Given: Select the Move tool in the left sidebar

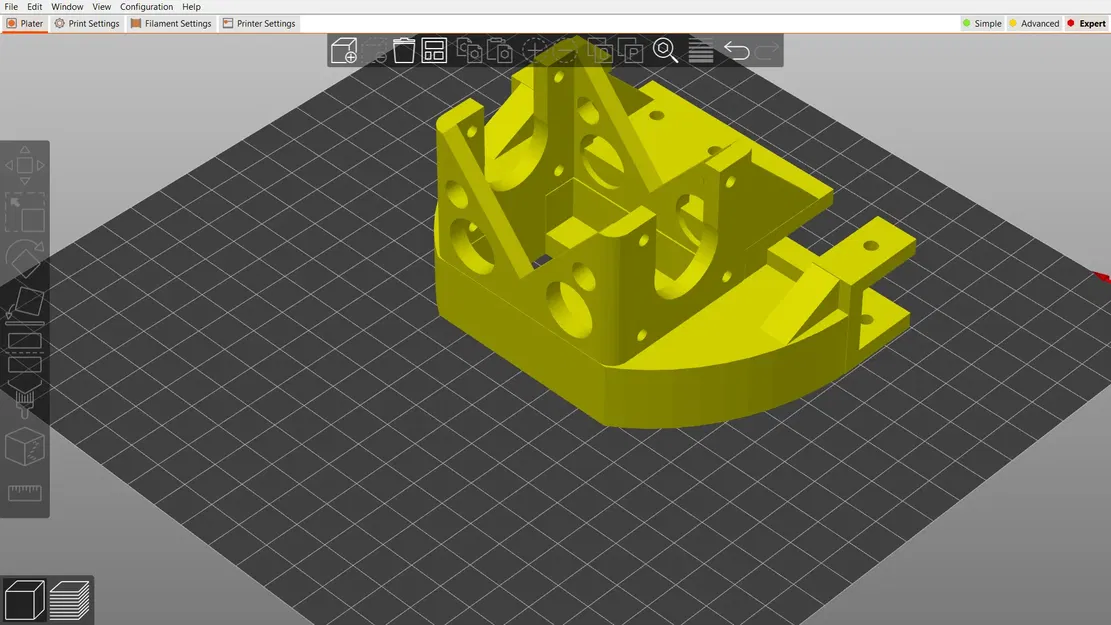Looking at the screenshot, I should tap(24, 165).
